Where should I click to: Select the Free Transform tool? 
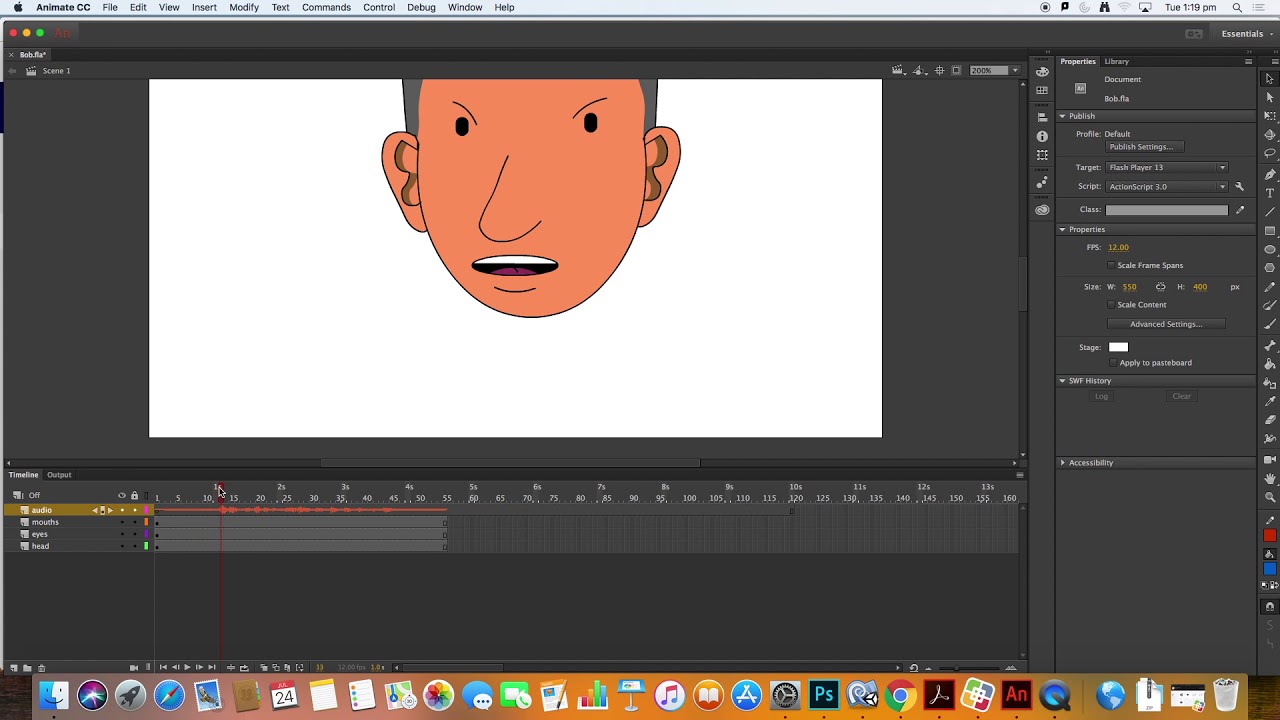[x=1270, y=116]
